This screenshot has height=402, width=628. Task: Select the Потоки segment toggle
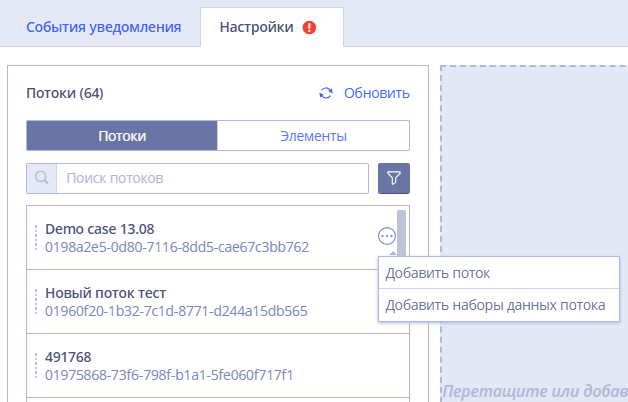[122, 136]
